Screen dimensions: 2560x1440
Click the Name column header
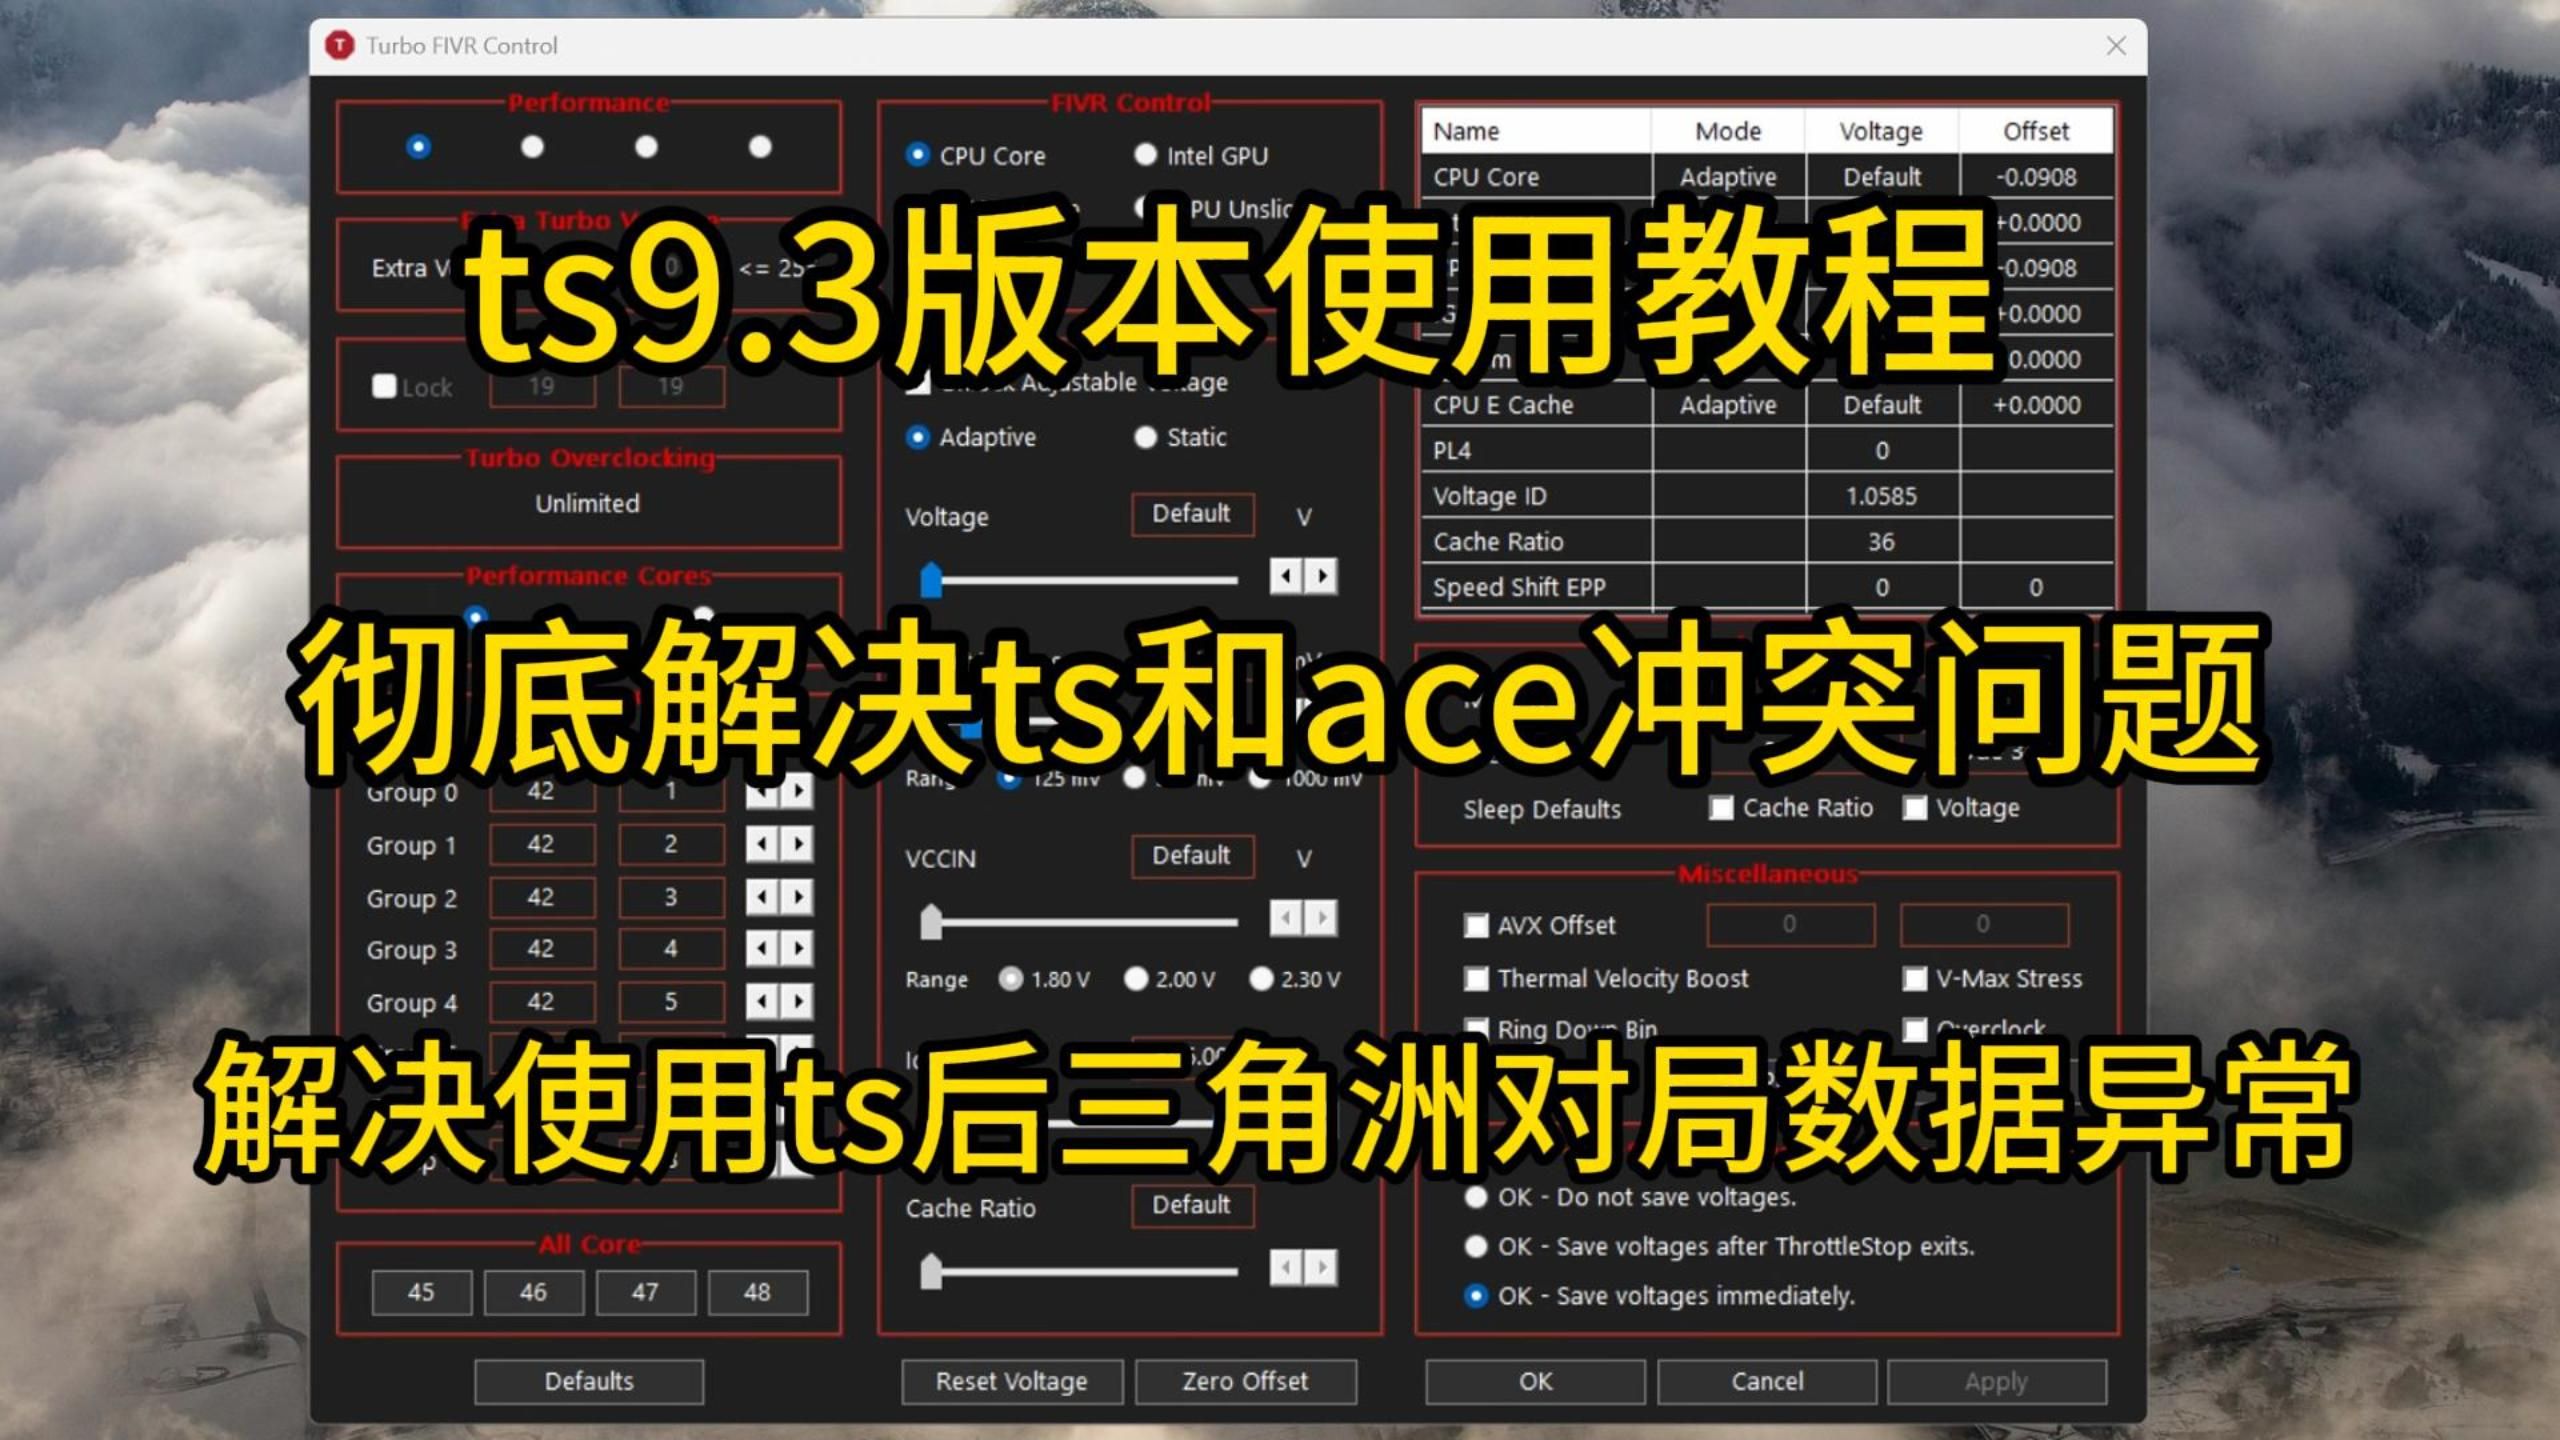click(x=1536, y=131)
